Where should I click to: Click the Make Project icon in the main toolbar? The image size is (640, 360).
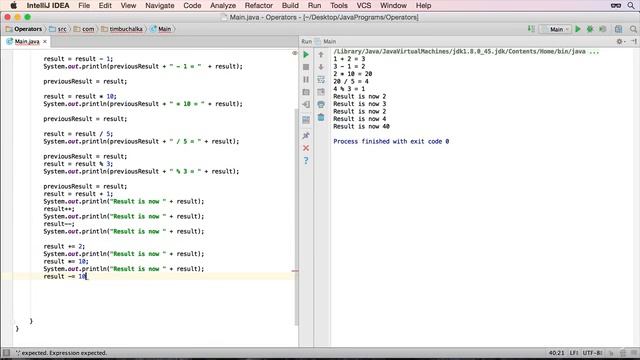531,29
